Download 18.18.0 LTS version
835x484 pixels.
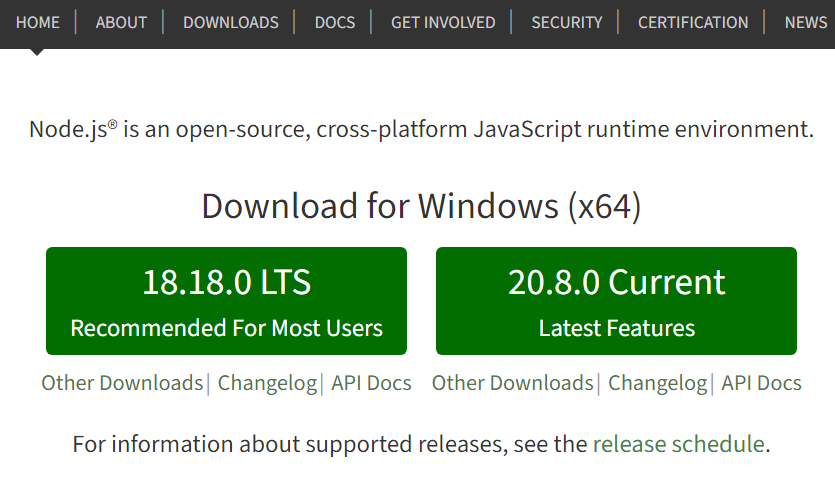(226, 301)
